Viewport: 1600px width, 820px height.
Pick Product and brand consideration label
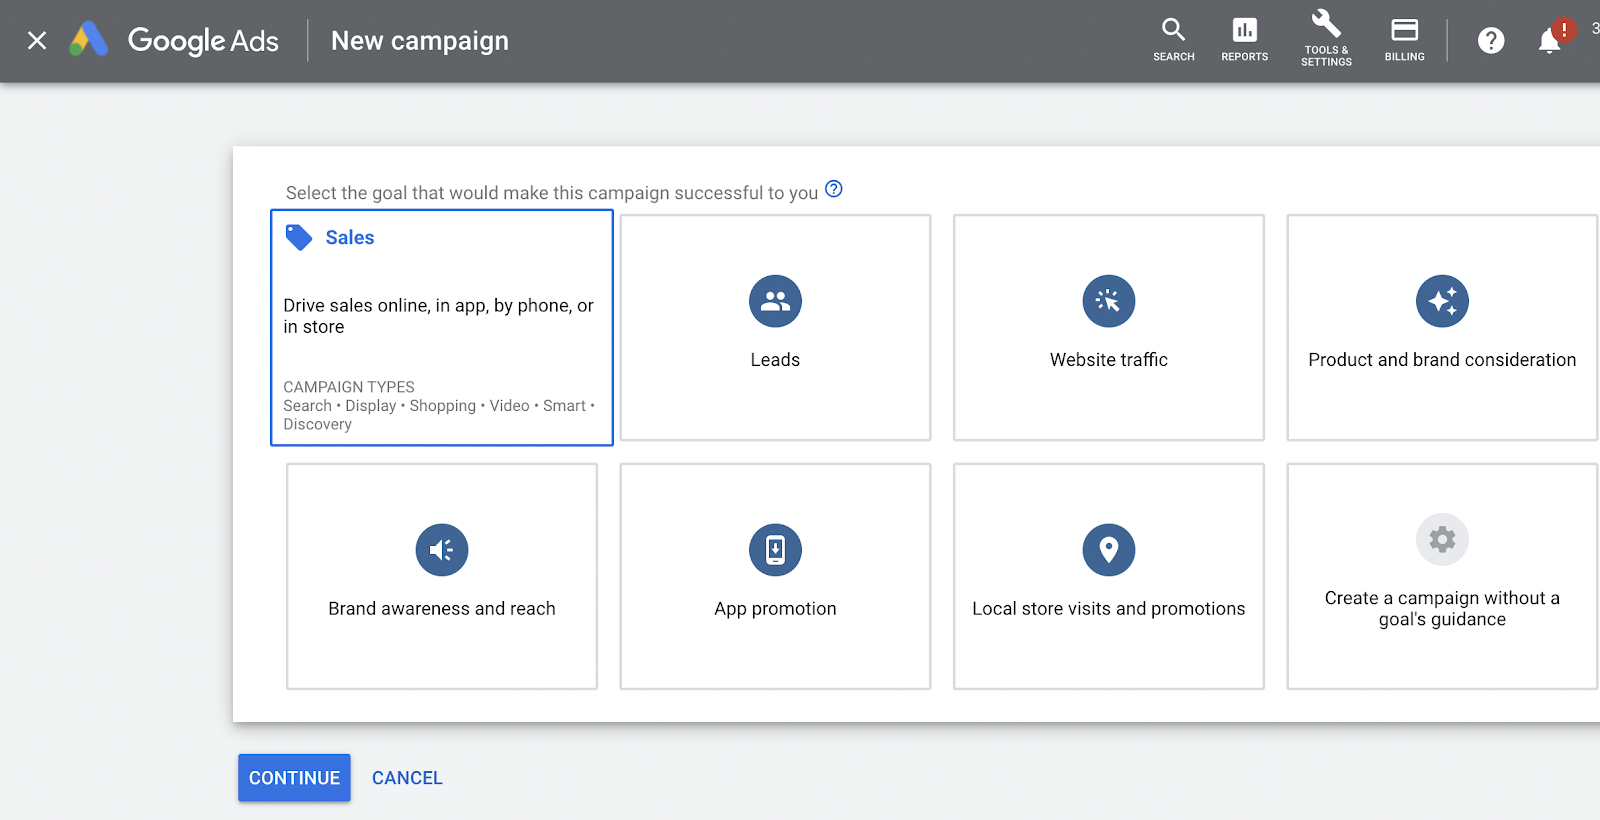click(x=1442, y=360)
